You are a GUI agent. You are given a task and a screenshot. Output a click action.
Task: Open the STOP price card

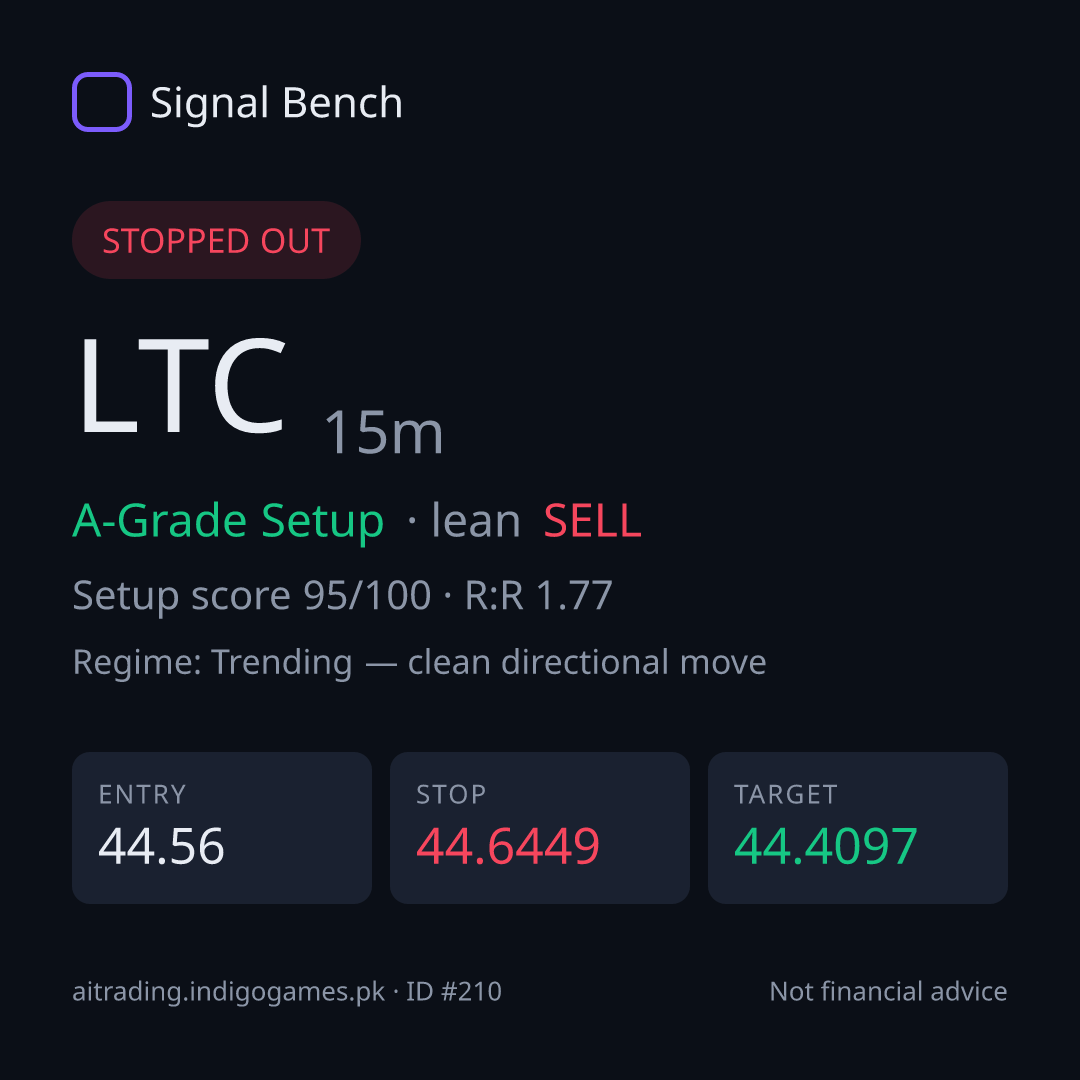coord(540,828)
